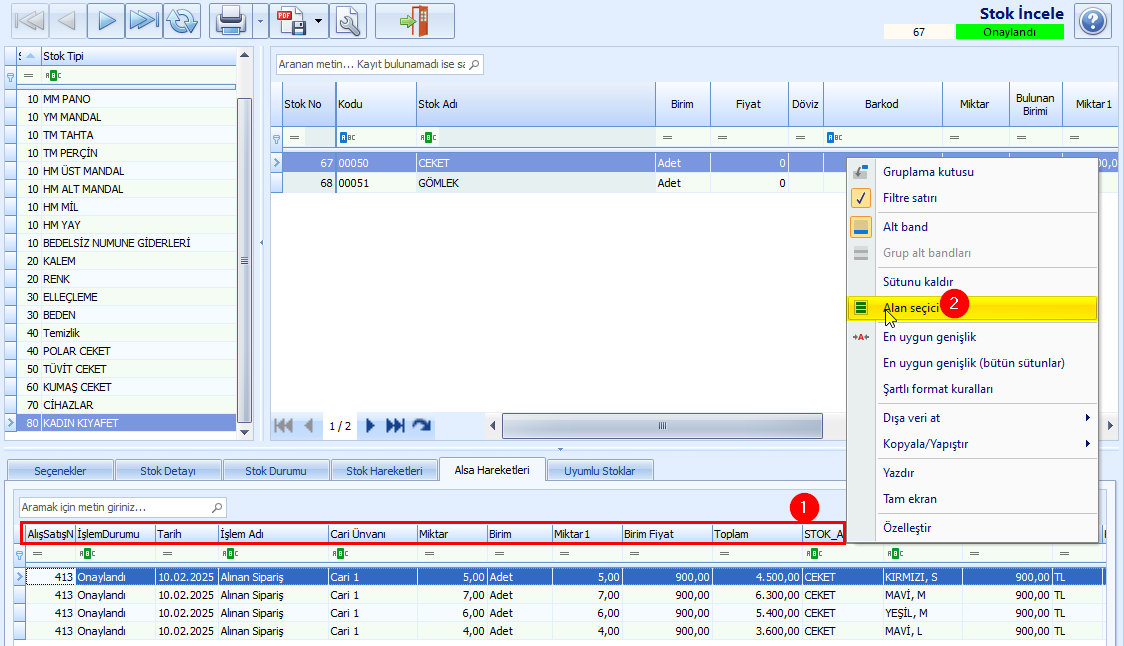Open the PDF save dropdown arrow
The image size is (1124, 646).
(x=318, y=21)
